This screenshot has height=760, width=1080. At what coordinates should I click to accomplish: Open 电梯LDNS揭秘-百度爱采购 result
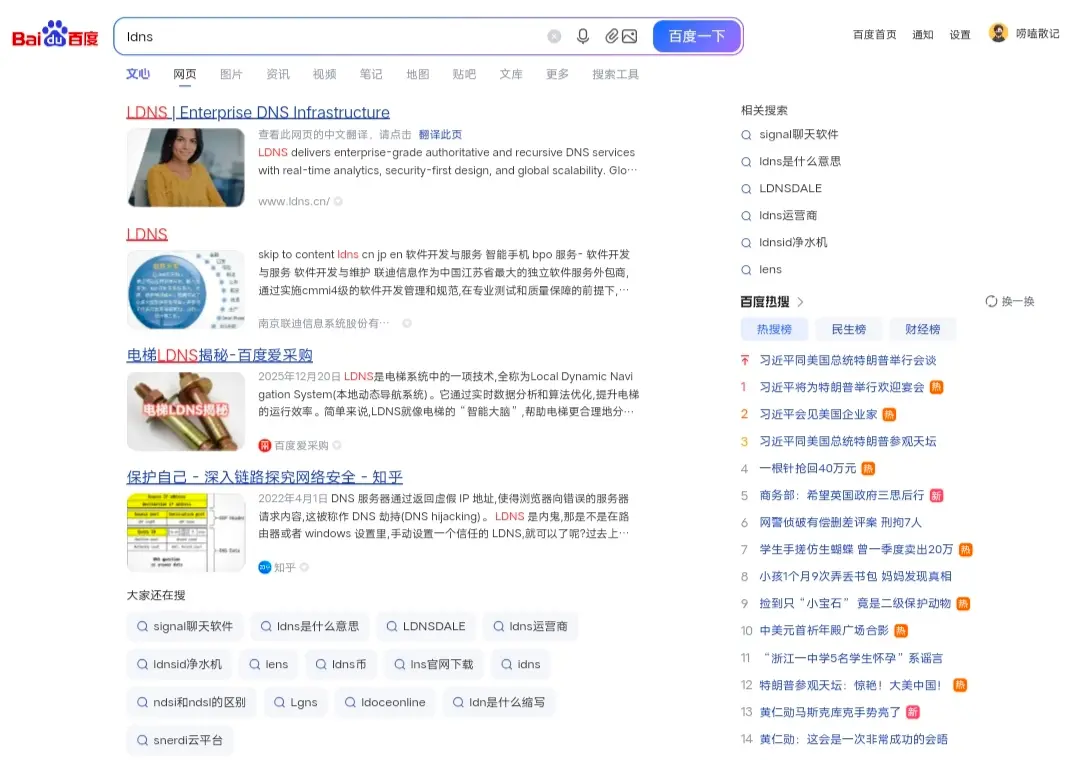tap(219, 356)
